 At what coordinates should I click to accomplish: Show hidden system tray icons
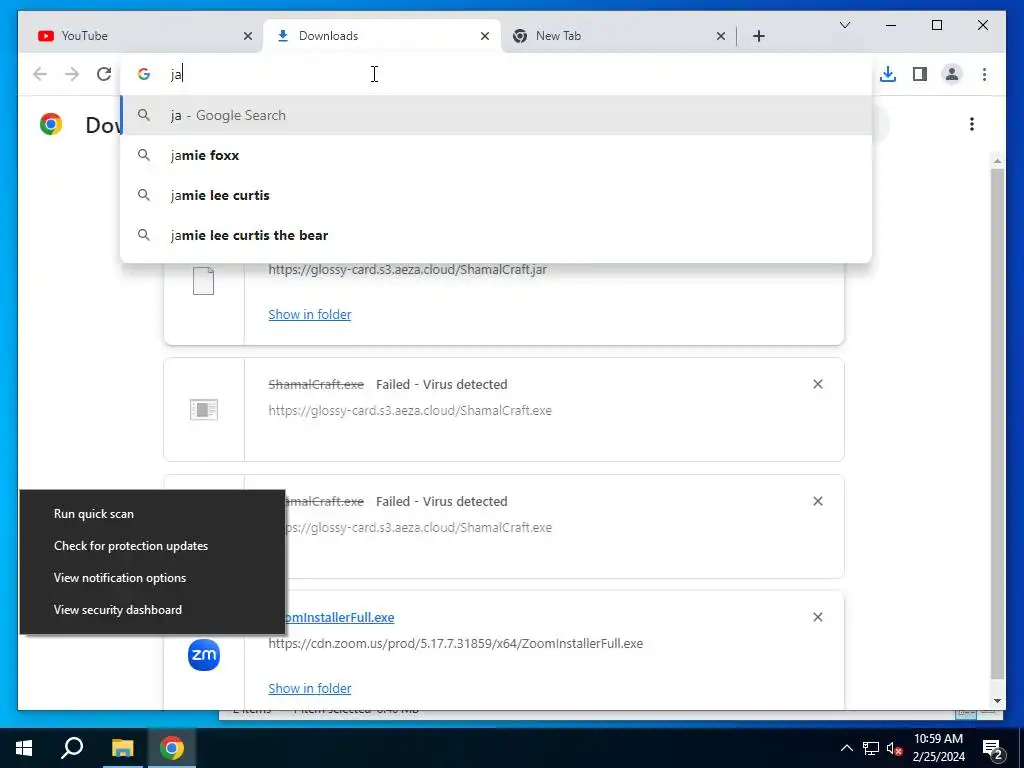(846, 748)
